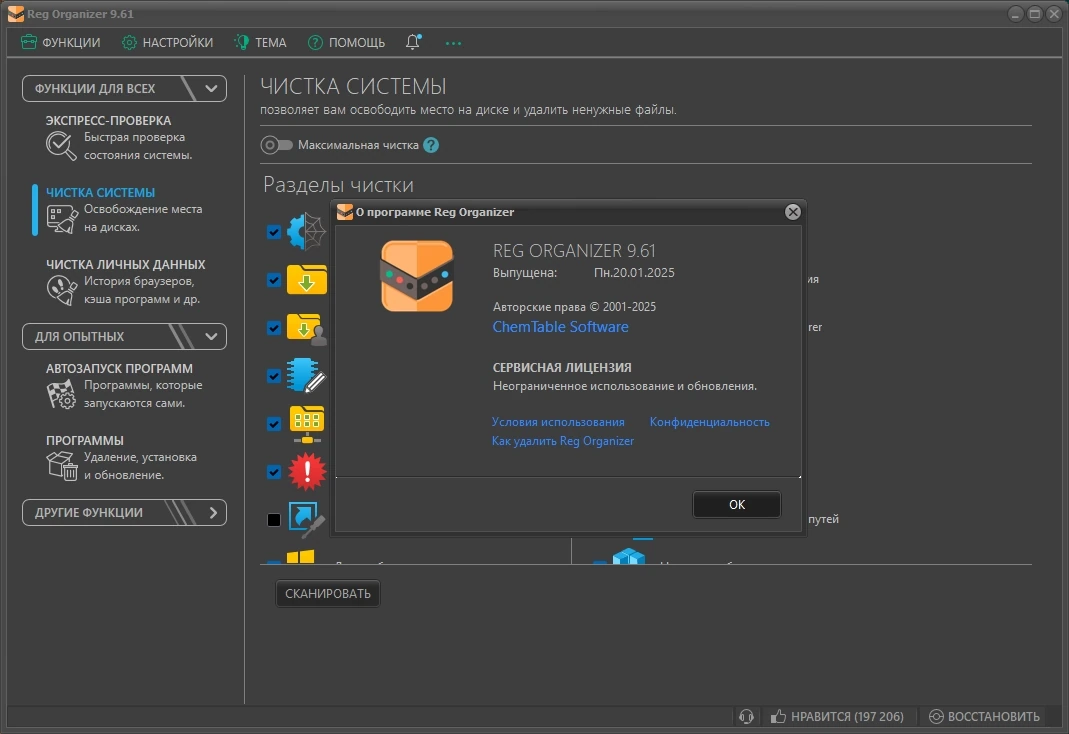Open the notifications bell icon
The width and height of the screenshot is (1069, 734).
pyautogui.click(x=413, y=42)
